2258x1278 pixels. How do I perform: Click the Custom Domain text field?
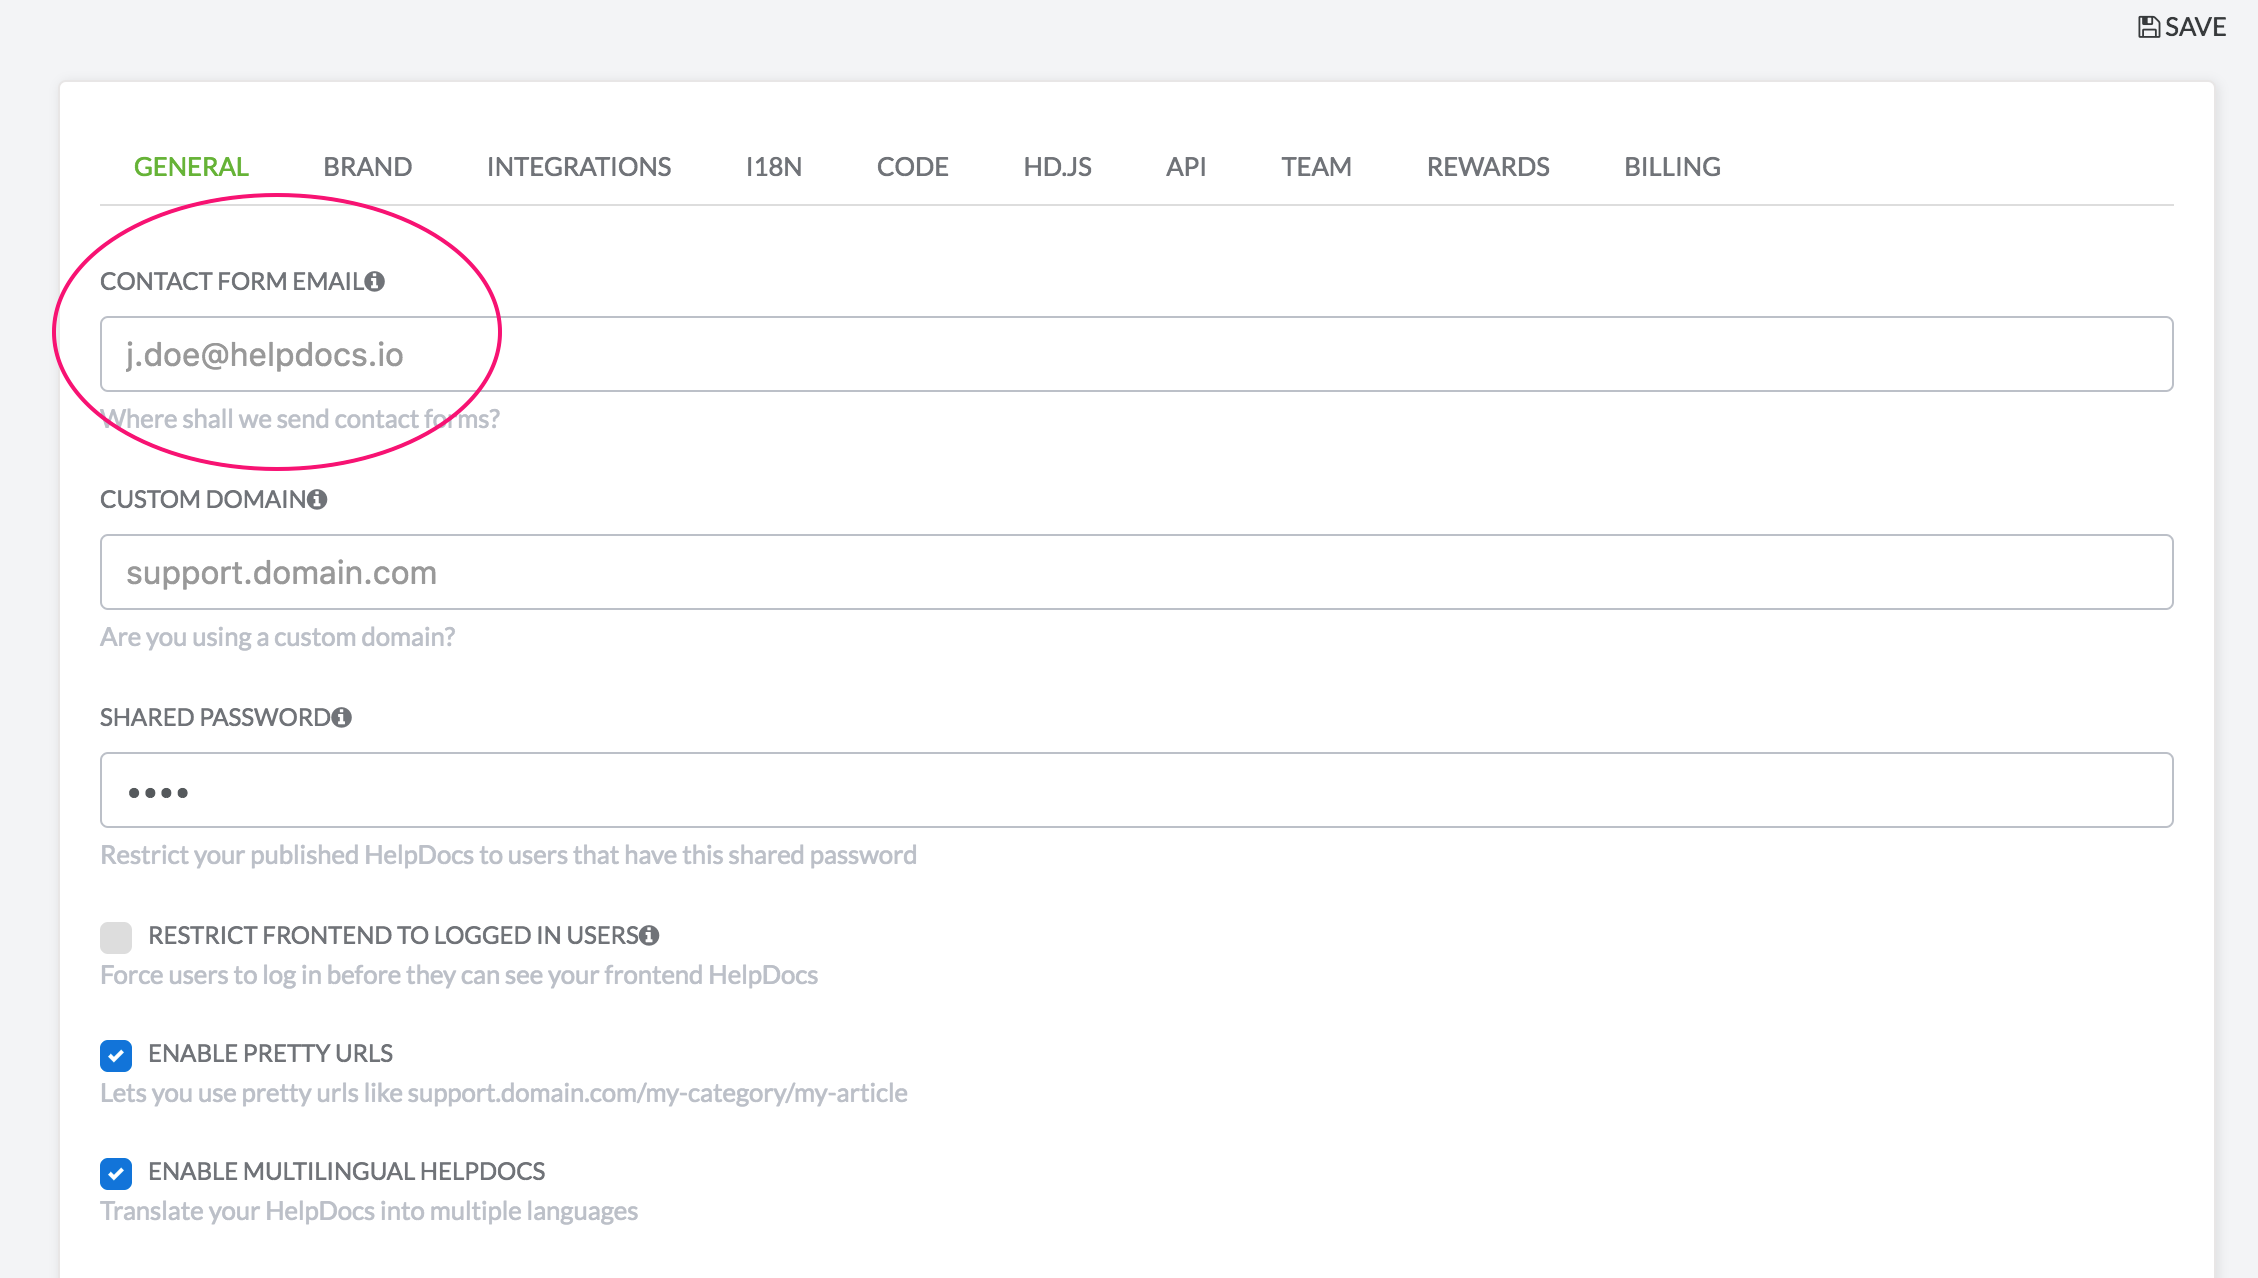tap(1136, 572)
